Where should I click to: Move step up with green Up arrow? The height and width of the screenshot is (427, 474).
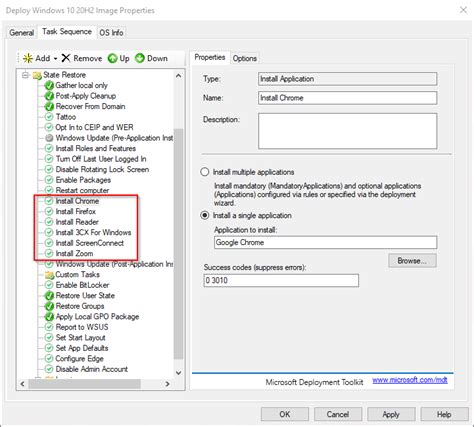pyautogui.click(x=113, y=58)
